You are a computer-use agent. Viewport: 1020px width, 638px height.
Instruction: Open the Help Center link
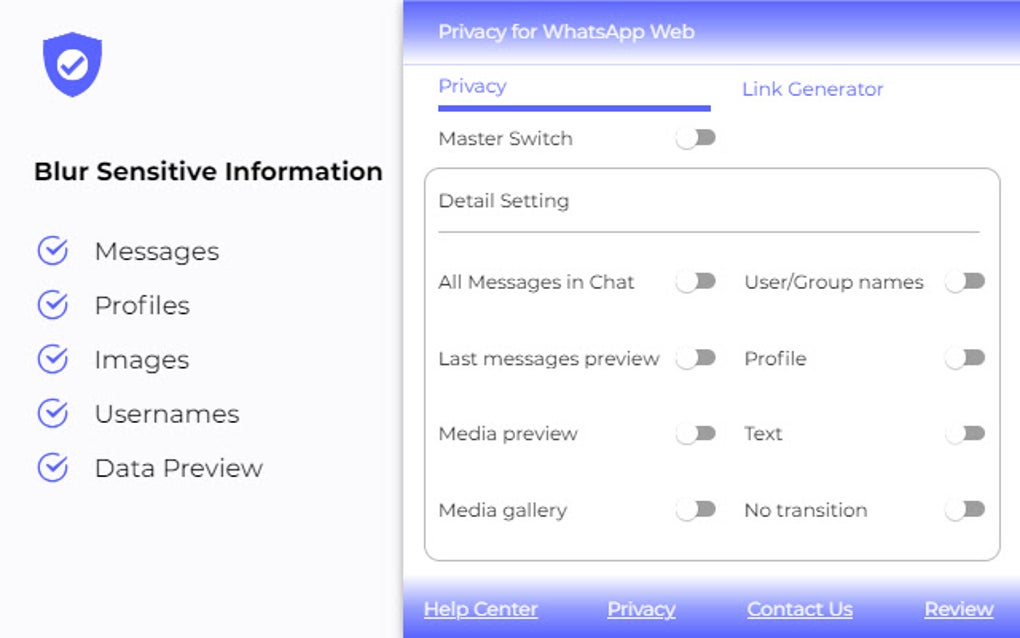point(480,609)
